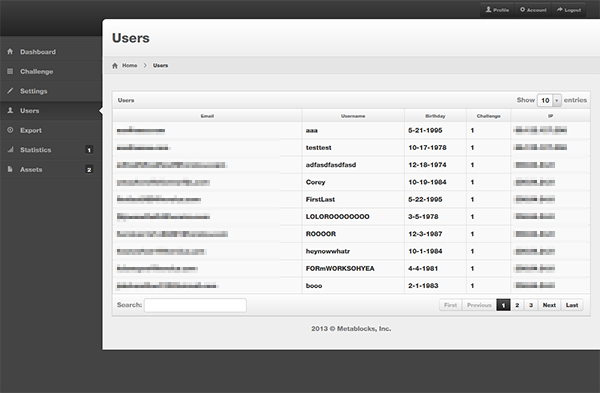Click the Assets badge showing 2
This screenshot has height=393, width=600.
[89, 170]
